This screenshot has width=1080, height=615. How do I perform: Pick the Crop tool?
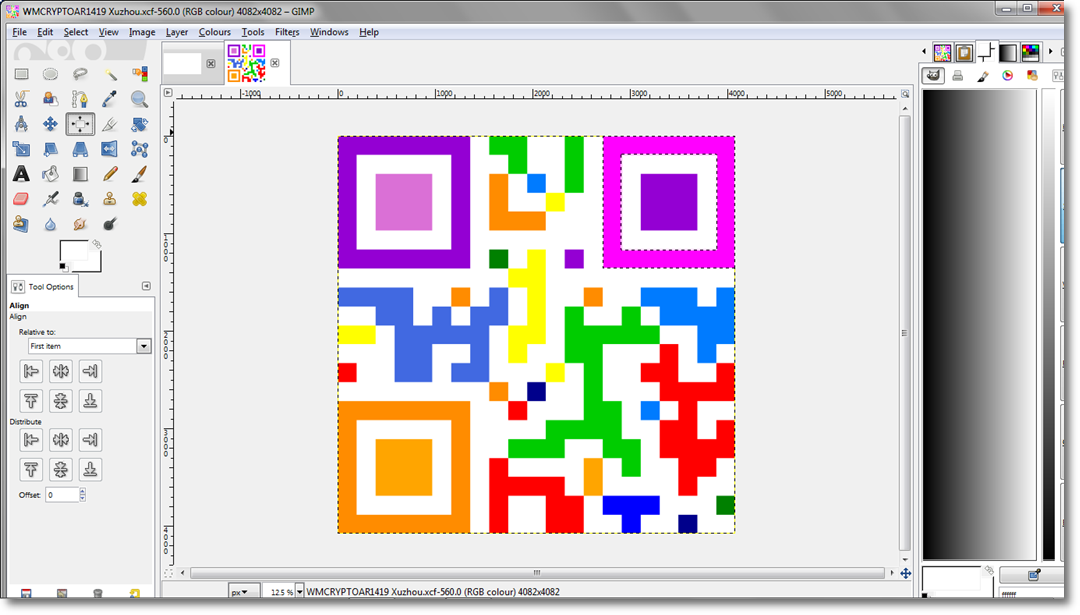coord(110,124)
